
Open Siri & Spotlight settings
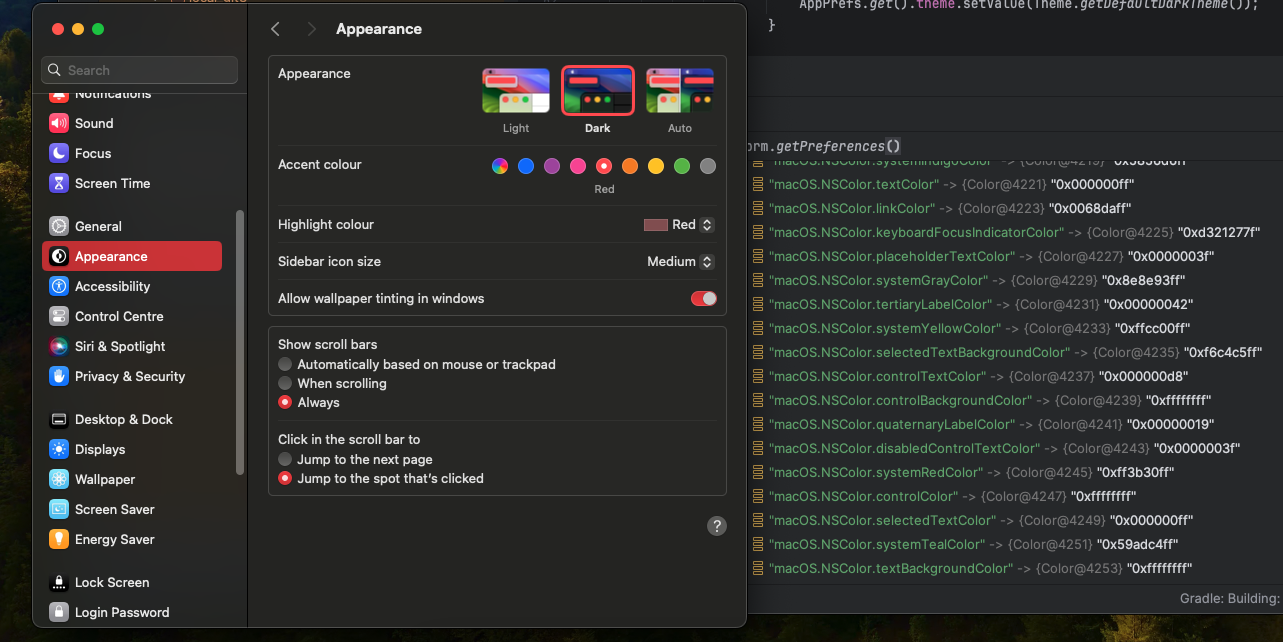(x=119, y=346)
